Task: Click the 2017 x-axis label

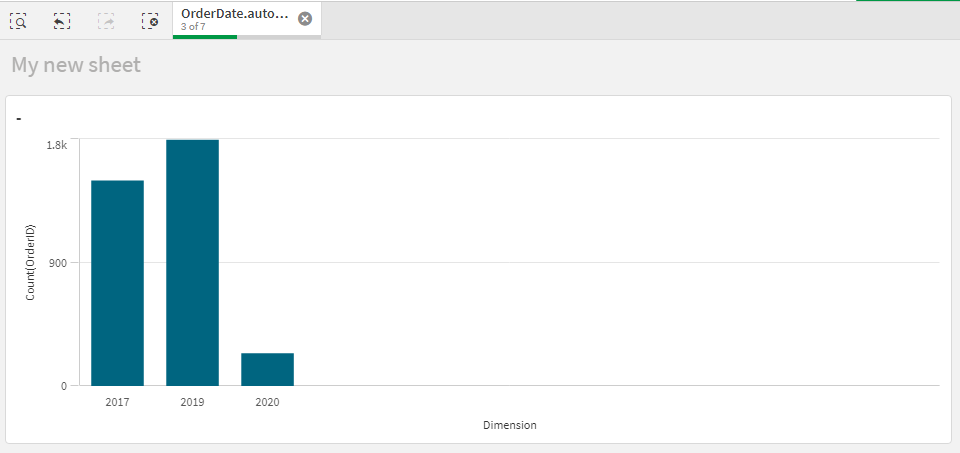Action: click(117, 402)
